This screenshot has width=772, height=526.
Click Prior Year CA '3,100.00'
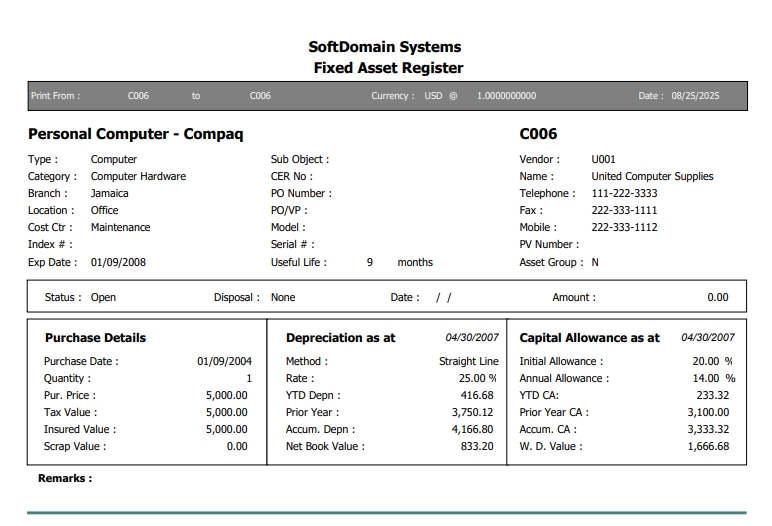(708, 412)
